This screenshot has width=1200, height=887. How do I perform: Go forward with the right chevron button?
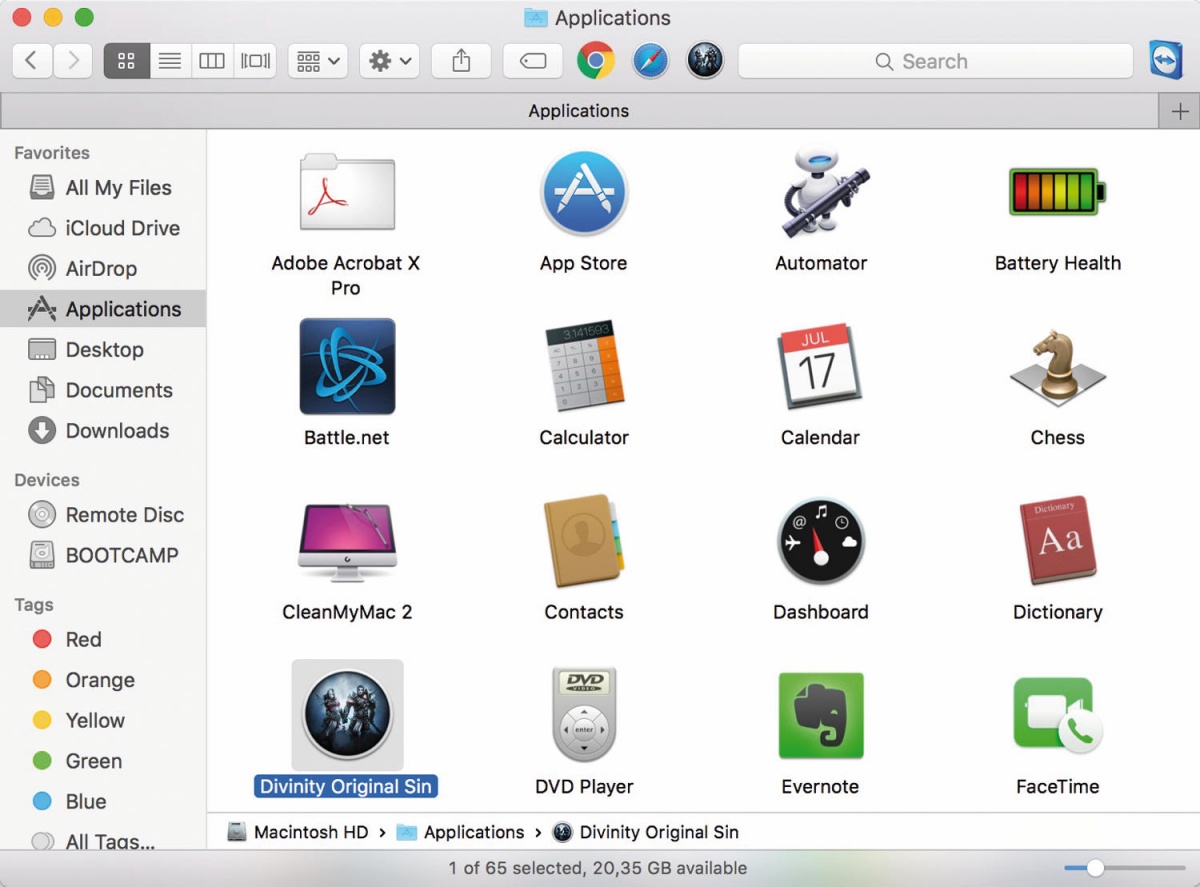point(73,61)
